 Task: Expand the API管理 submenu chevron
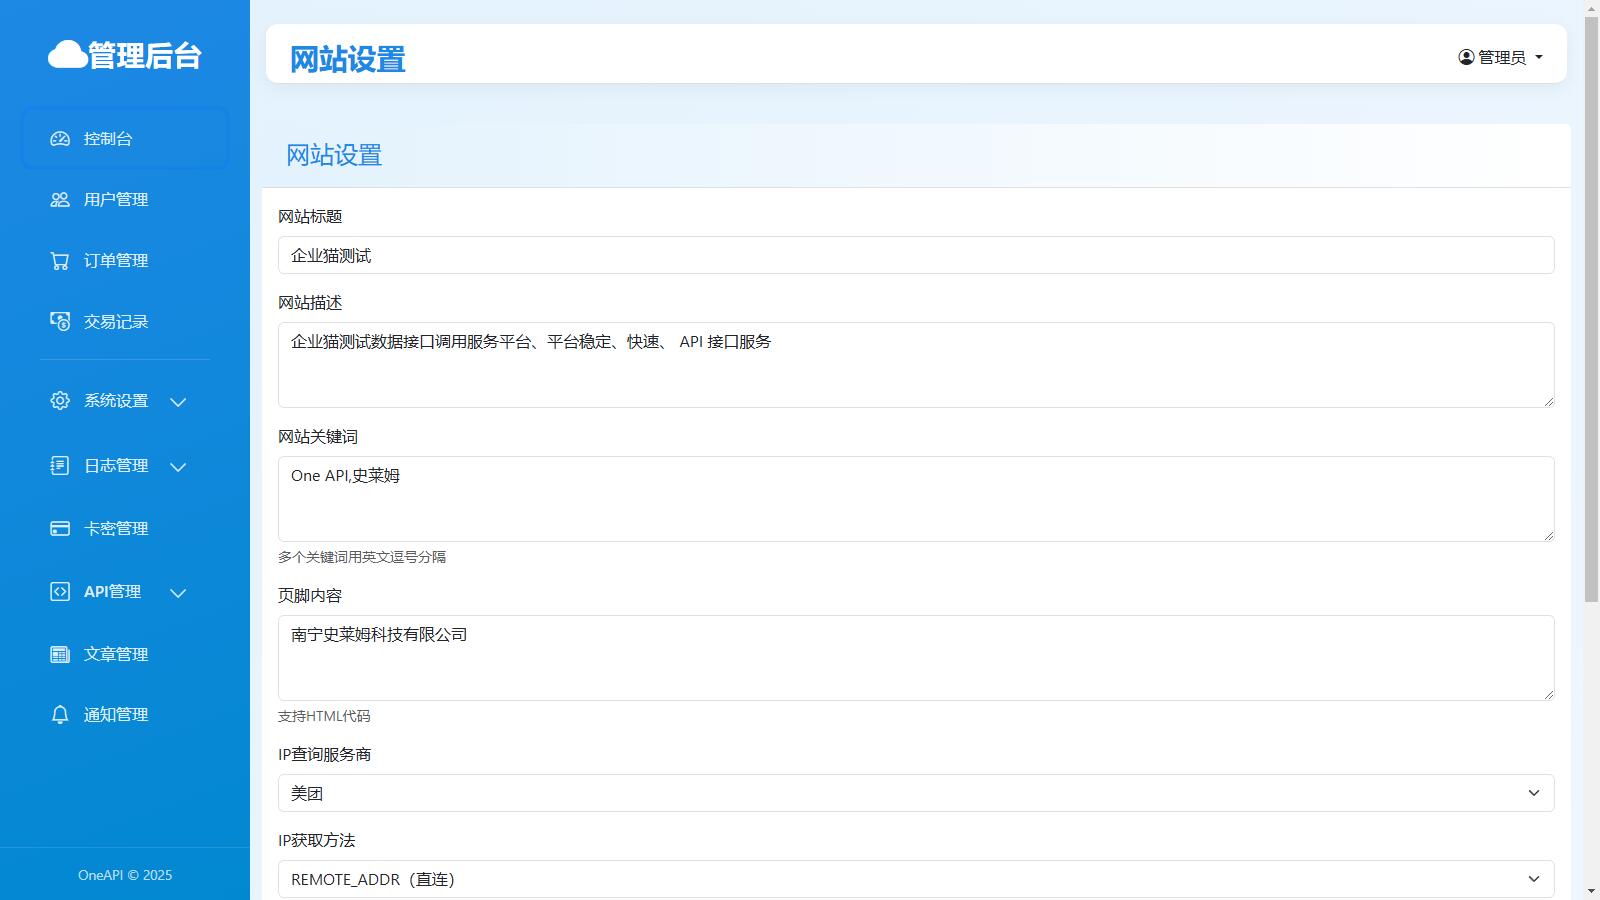coord(178,593)
